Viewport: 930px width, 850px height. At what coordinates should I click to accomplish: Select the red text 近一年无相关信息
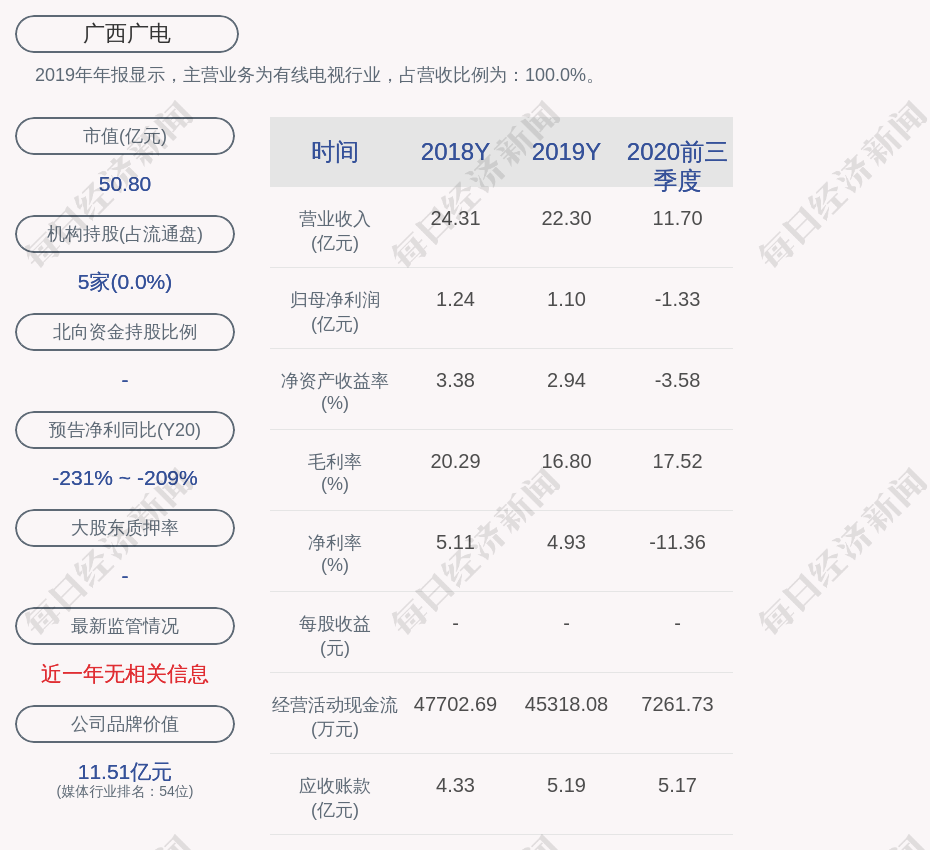pyautogui.click(x=125, y=674)
